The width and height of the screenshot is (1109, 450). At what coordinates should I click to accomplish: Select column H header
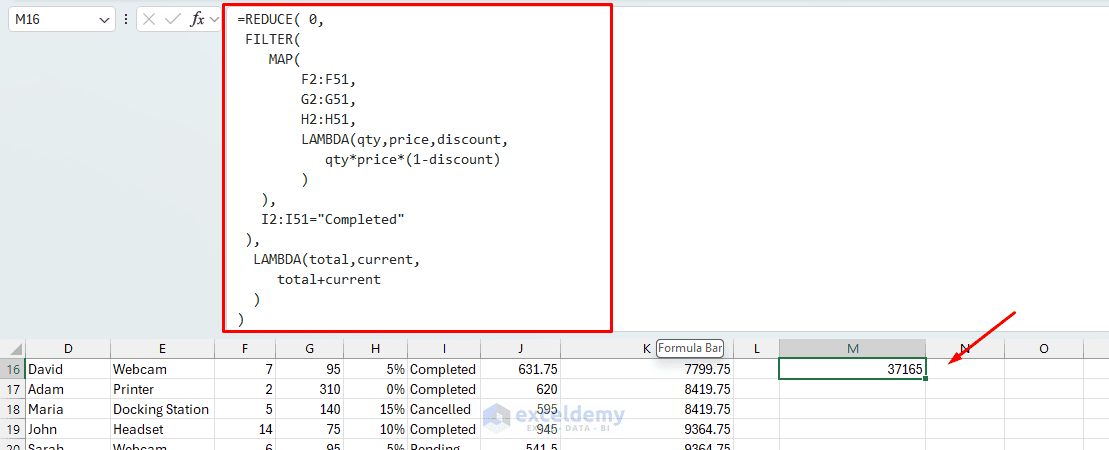point(376,348)
